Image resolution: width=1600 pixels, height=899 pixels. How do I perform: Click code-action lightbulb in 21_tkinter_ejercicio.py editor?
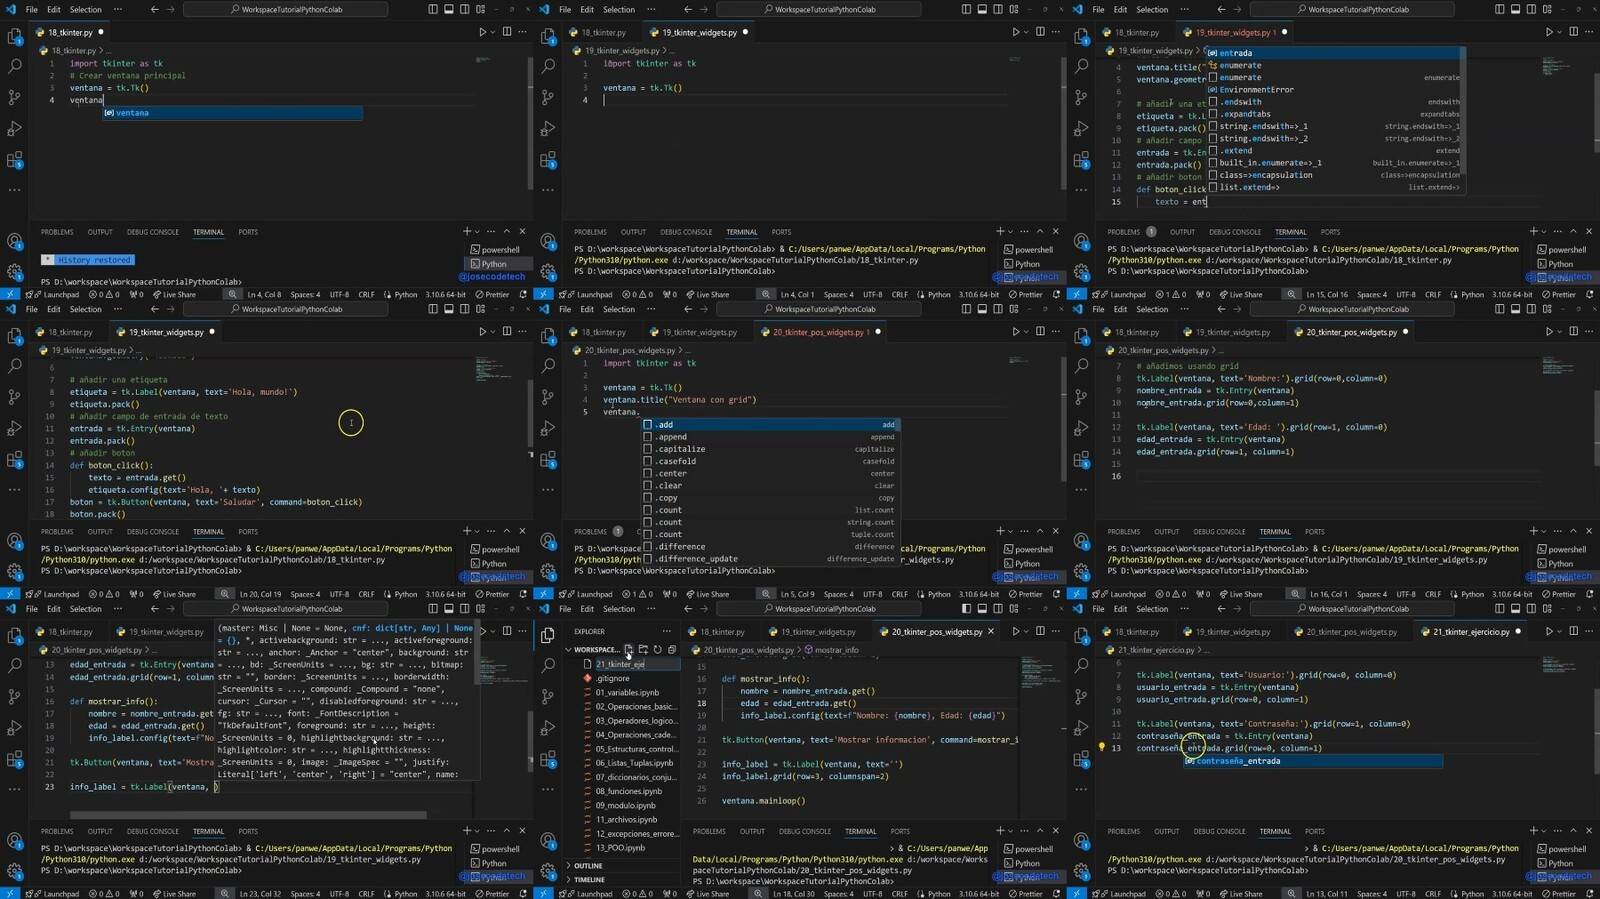[1102, 748]
